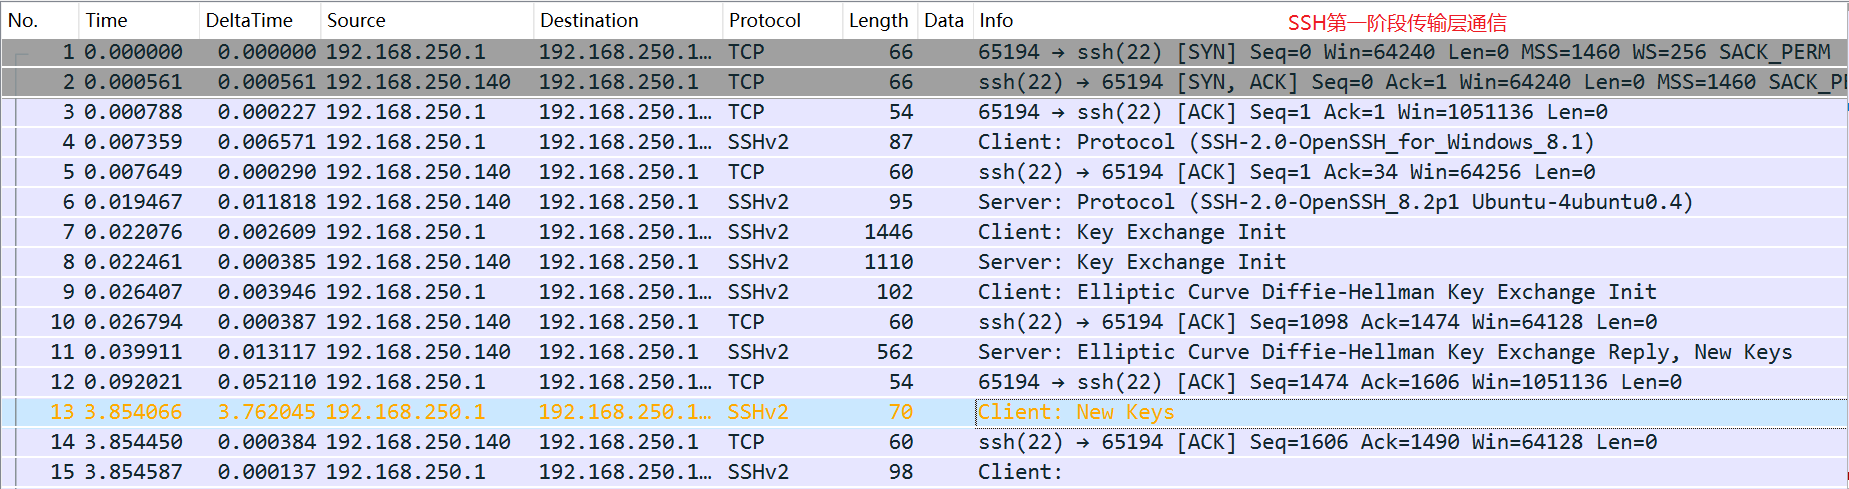Sort packets by the Length column
1849x489 pixels.
coord(878,20)
